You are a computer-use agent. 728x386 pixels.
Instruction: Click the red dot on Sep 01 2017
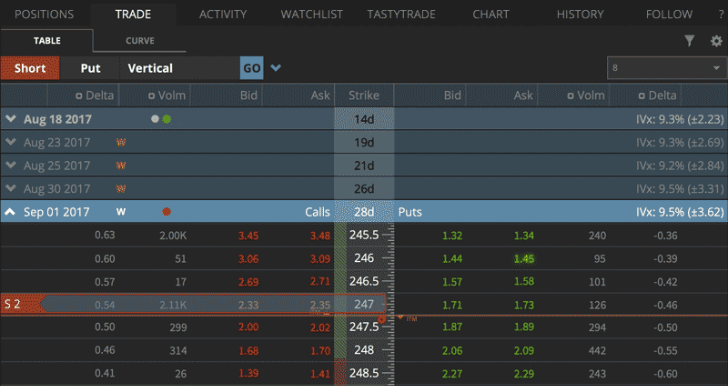click(x=167, y=212)
